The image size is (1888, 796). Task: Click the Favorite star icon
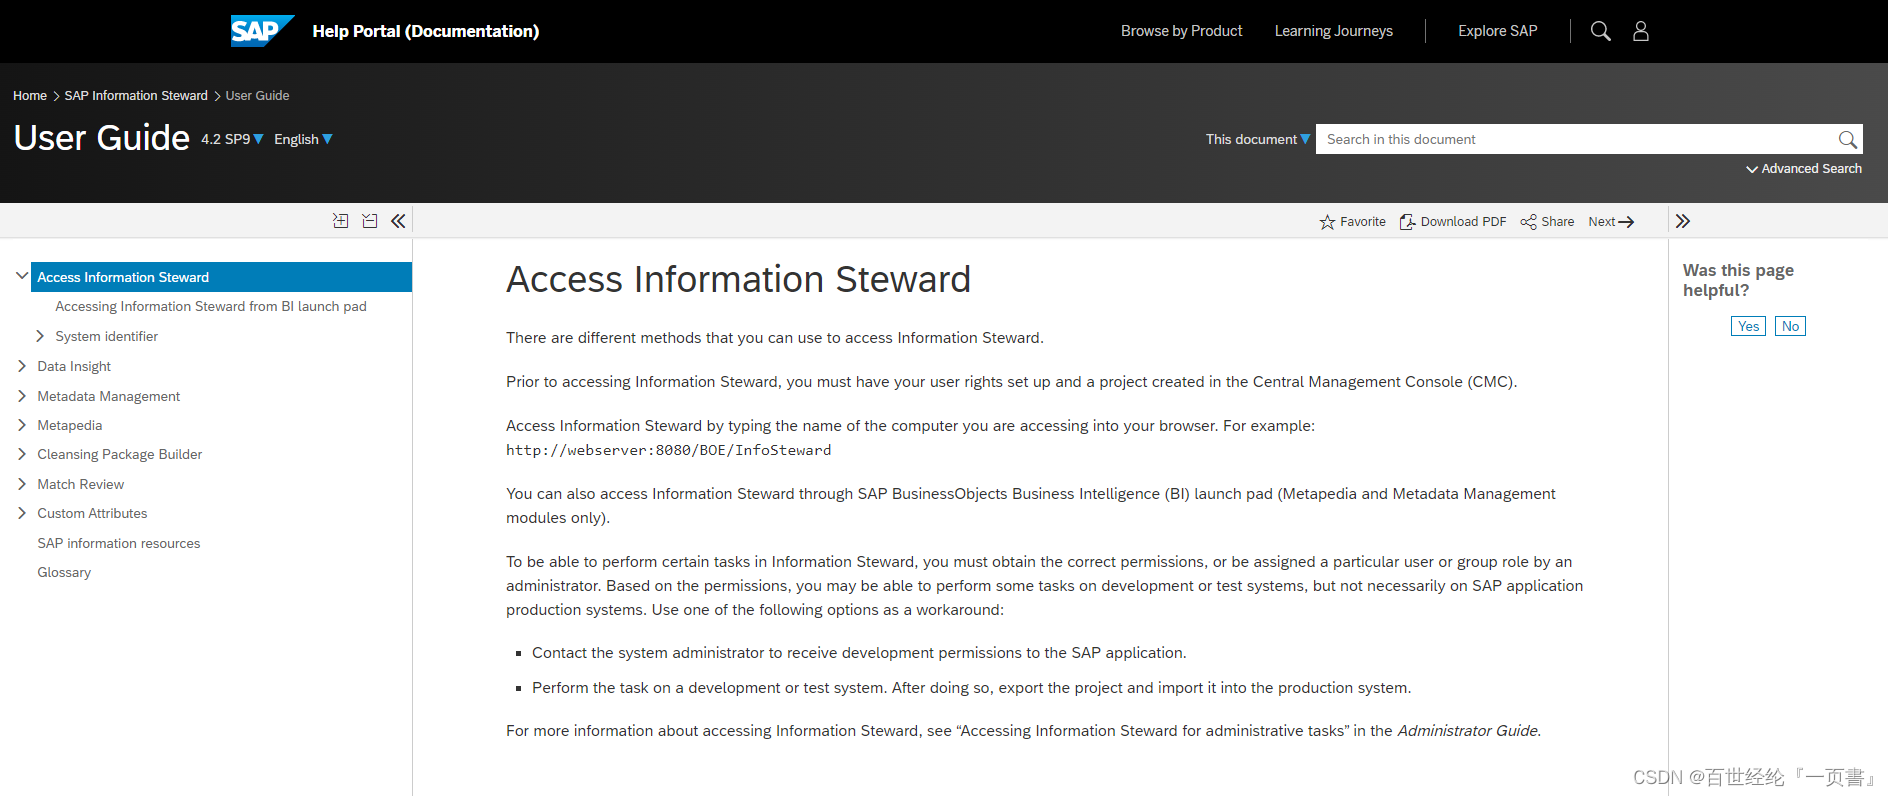[x=1327, y=222]
